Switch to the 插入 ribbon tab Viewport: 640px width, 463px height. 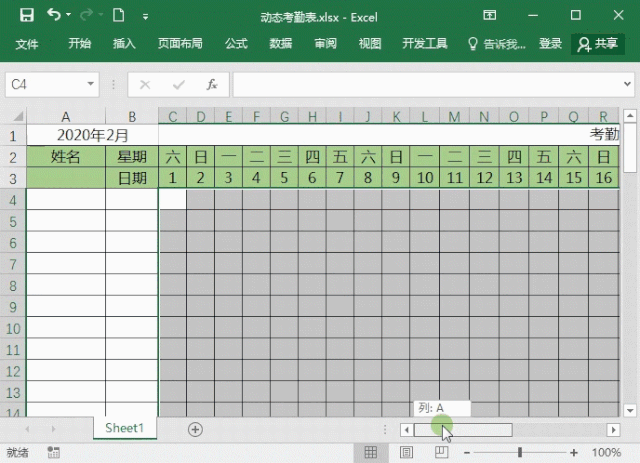124,43
